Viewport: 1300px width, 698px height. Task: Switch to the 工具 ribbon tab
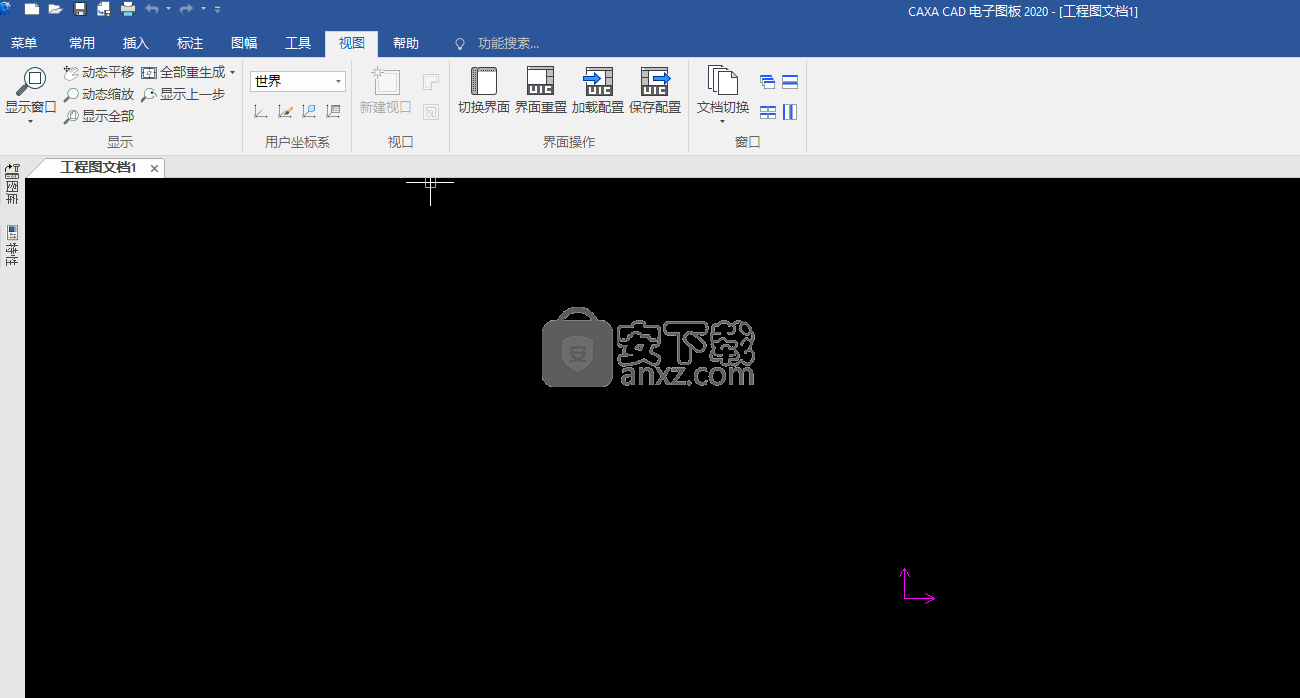[x=298, y=43]
